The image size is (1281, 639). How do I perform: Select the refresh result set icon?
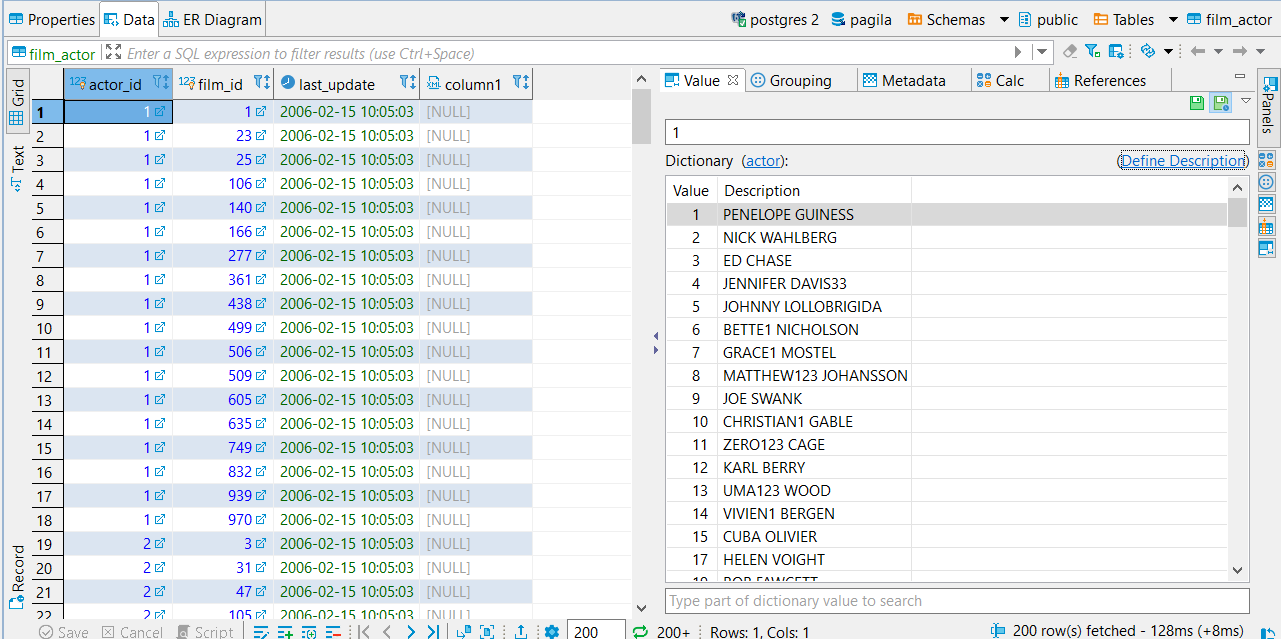(1148, 50)
